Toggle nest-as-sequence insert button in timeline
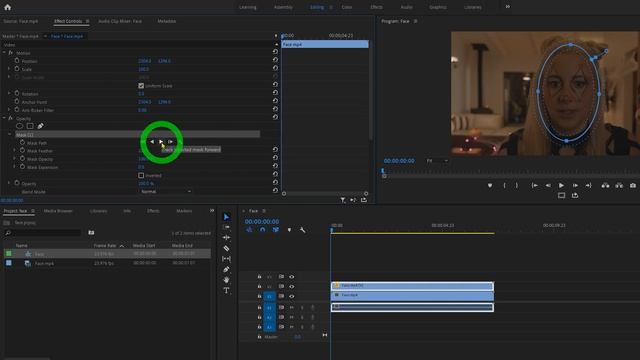Image resolution: width=640 pixels, height=360 pixels. [249, 230]
